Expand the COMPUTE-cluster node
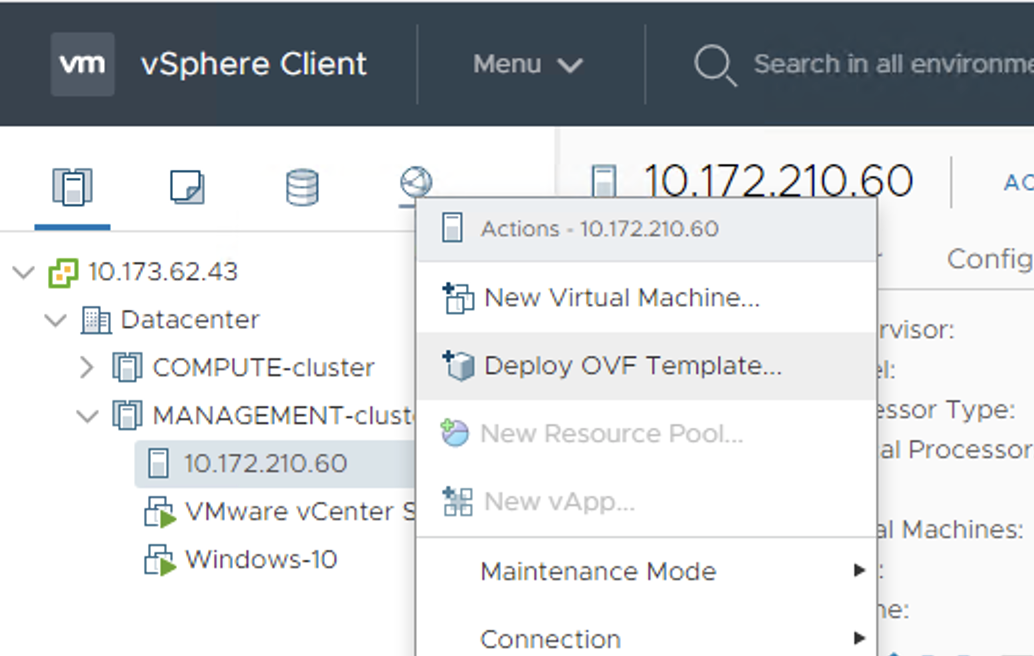1034x656 pixels. pos(86,367)
